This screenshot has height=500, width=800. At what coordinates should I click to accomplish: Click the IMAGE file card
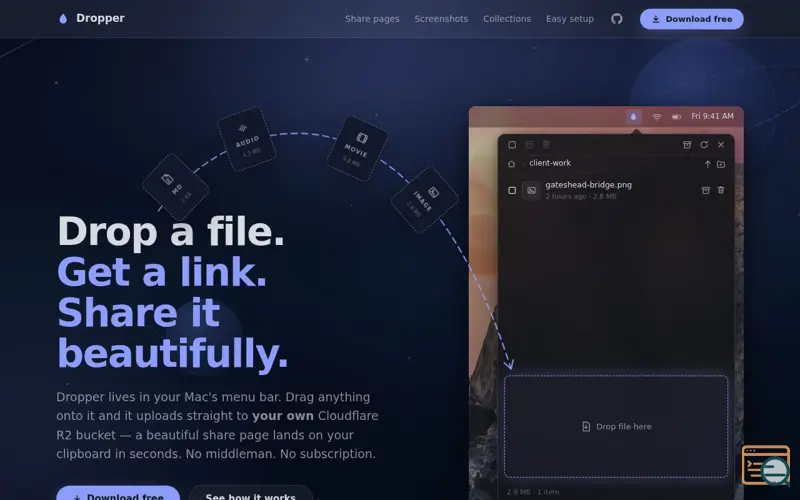[424, 200]
